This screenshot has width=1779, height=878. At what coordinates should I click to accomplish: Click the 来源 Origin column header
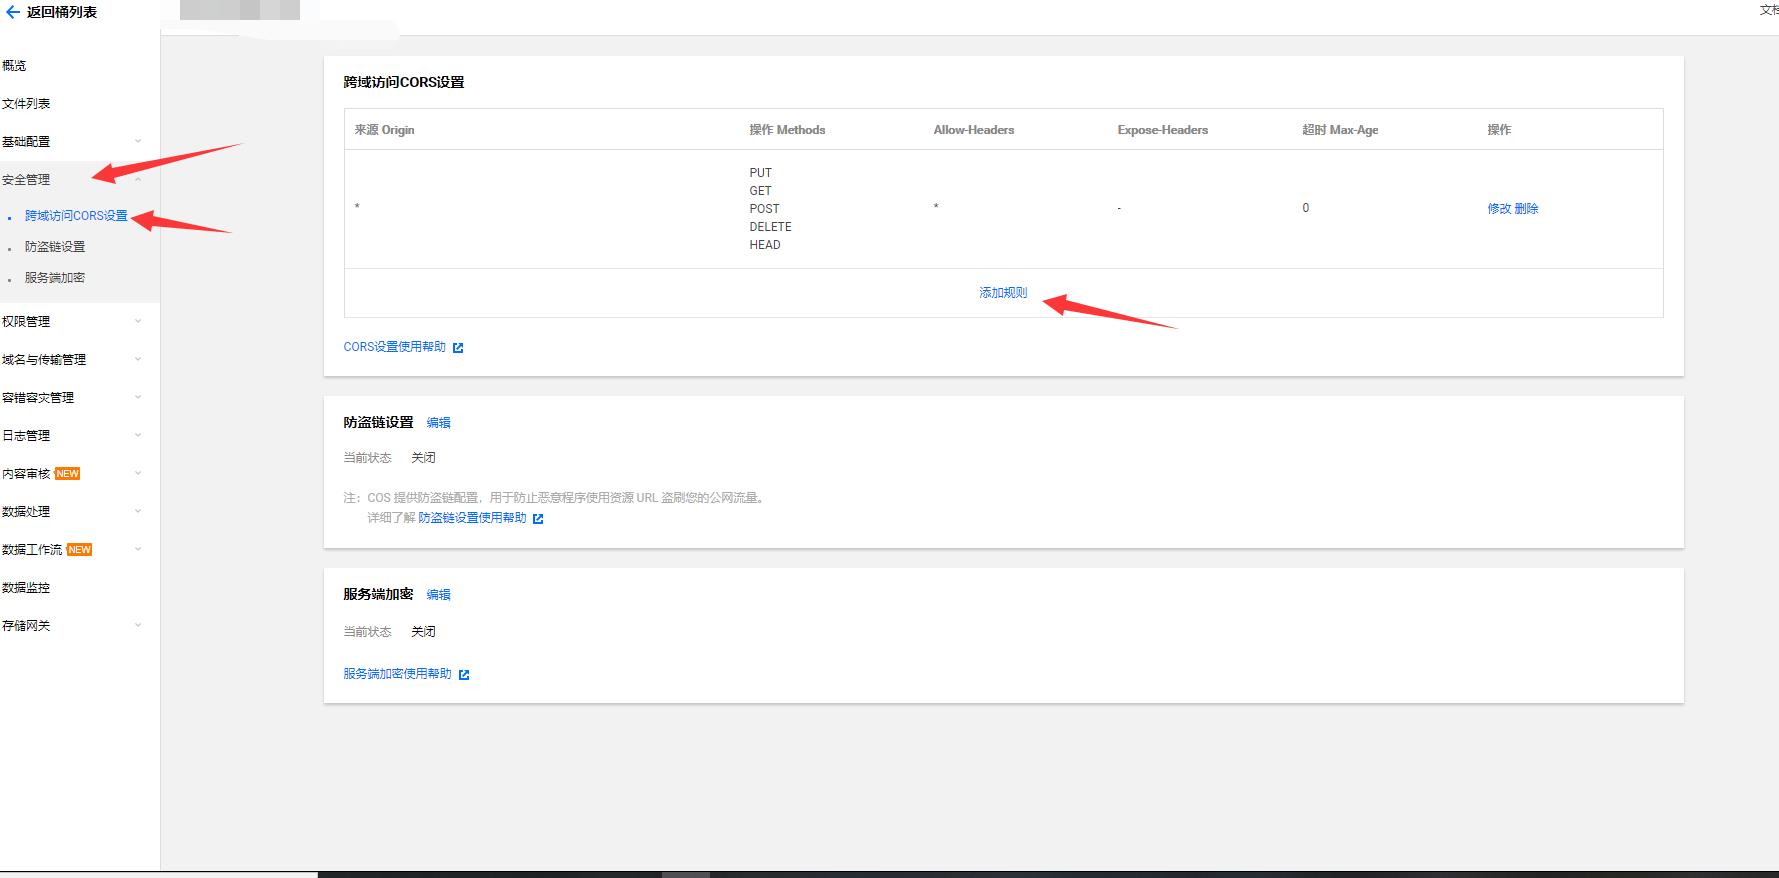click(x=384, y=130)
